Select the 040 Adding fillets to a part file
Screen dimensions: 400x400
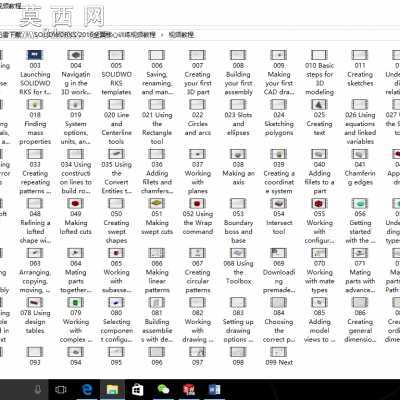[319, 172]
